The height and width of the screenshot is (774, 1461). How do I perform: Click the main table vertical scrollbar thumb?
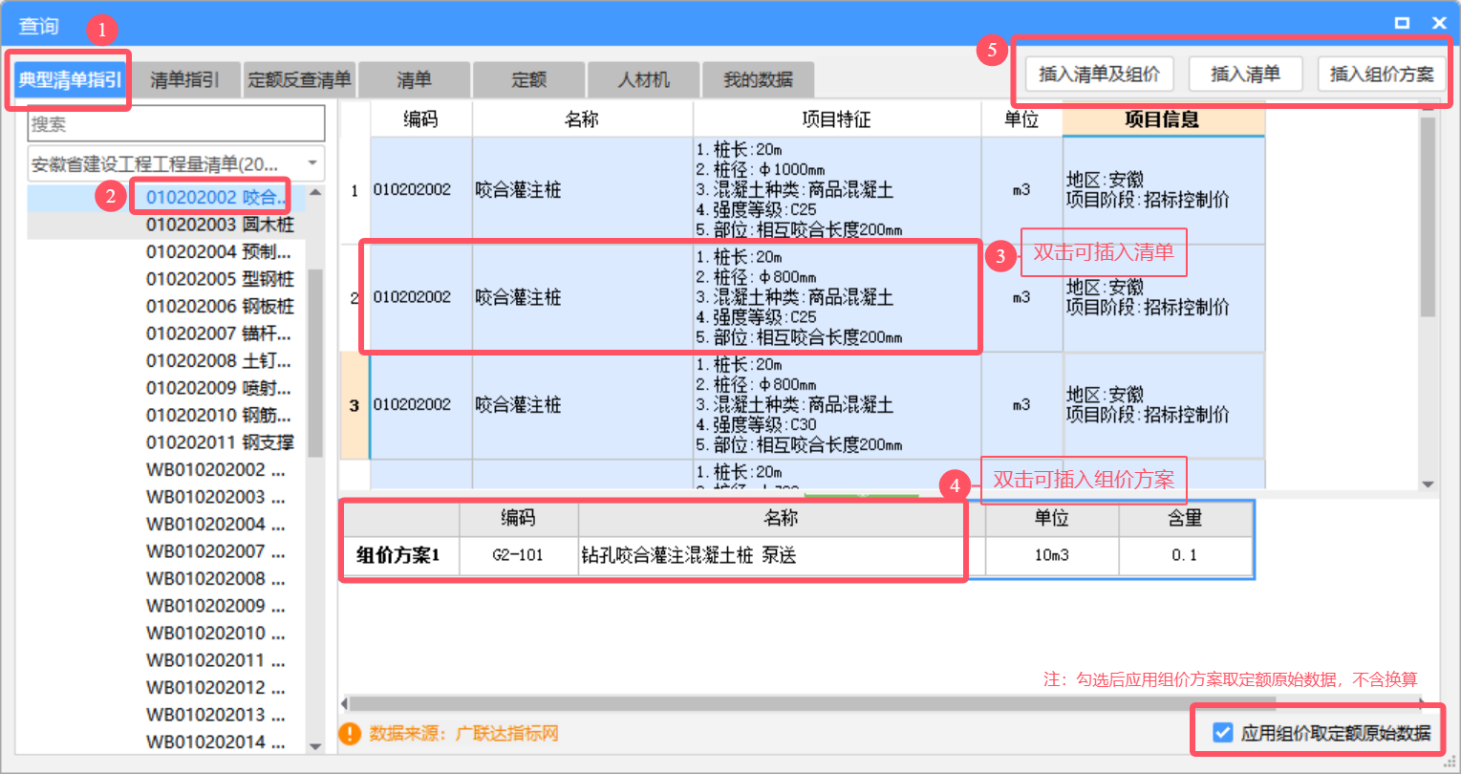tap(1428, 216)
